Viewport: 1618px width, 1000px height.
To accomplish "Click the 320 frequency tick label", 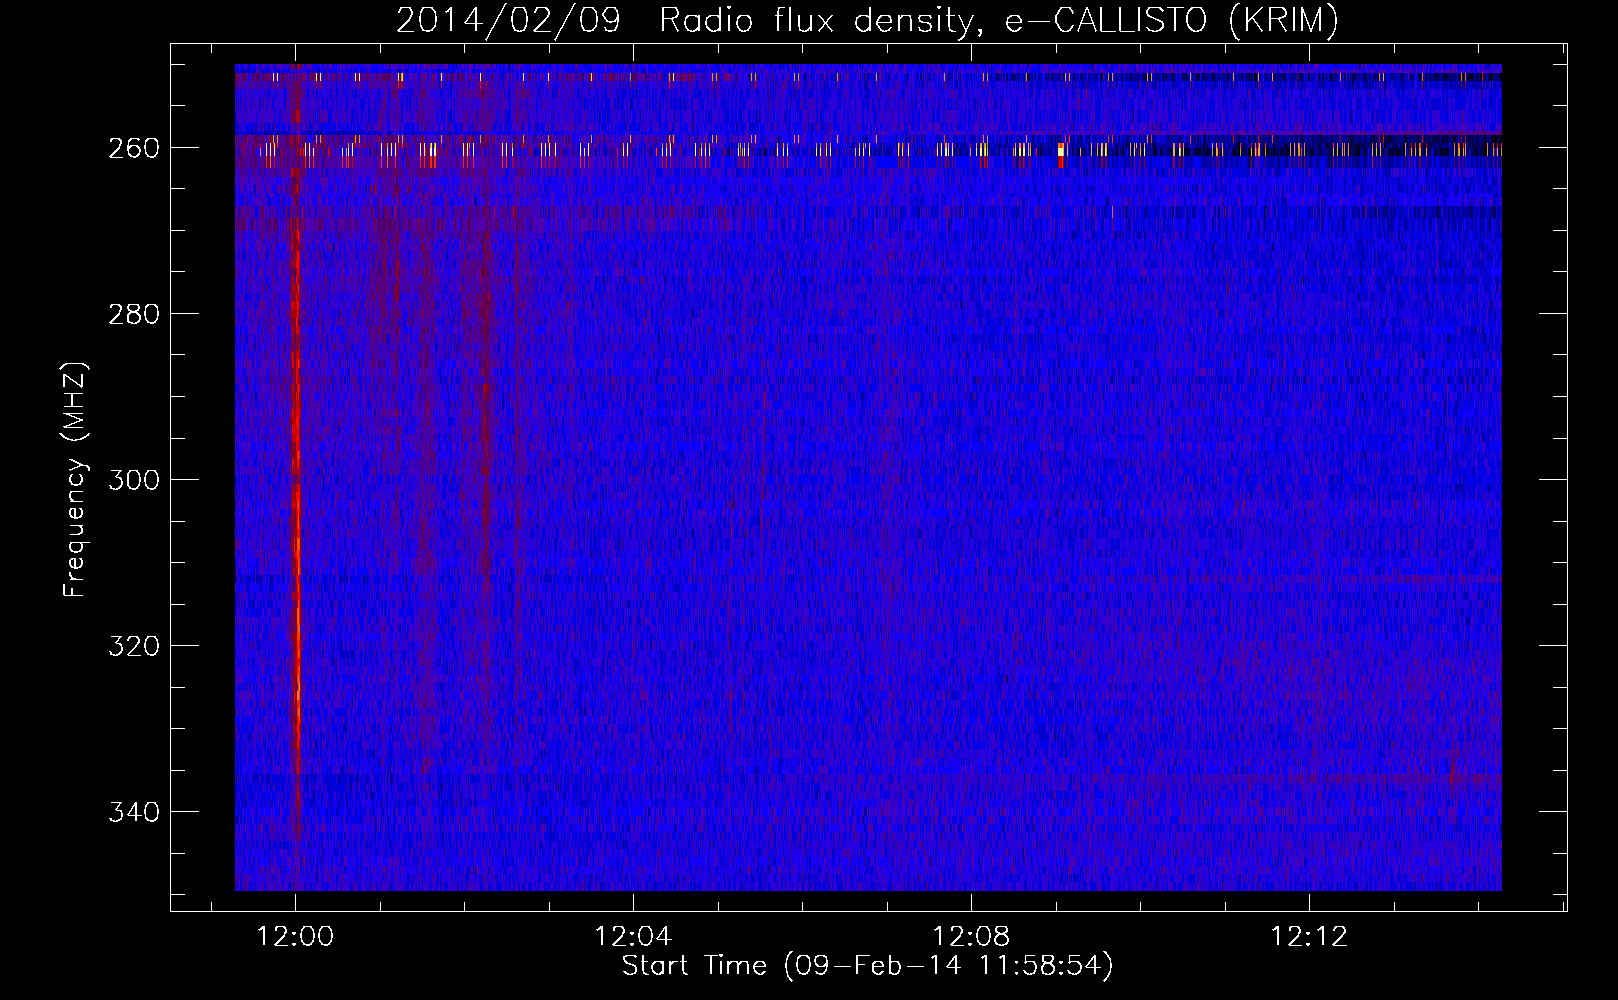I will 133,646.
